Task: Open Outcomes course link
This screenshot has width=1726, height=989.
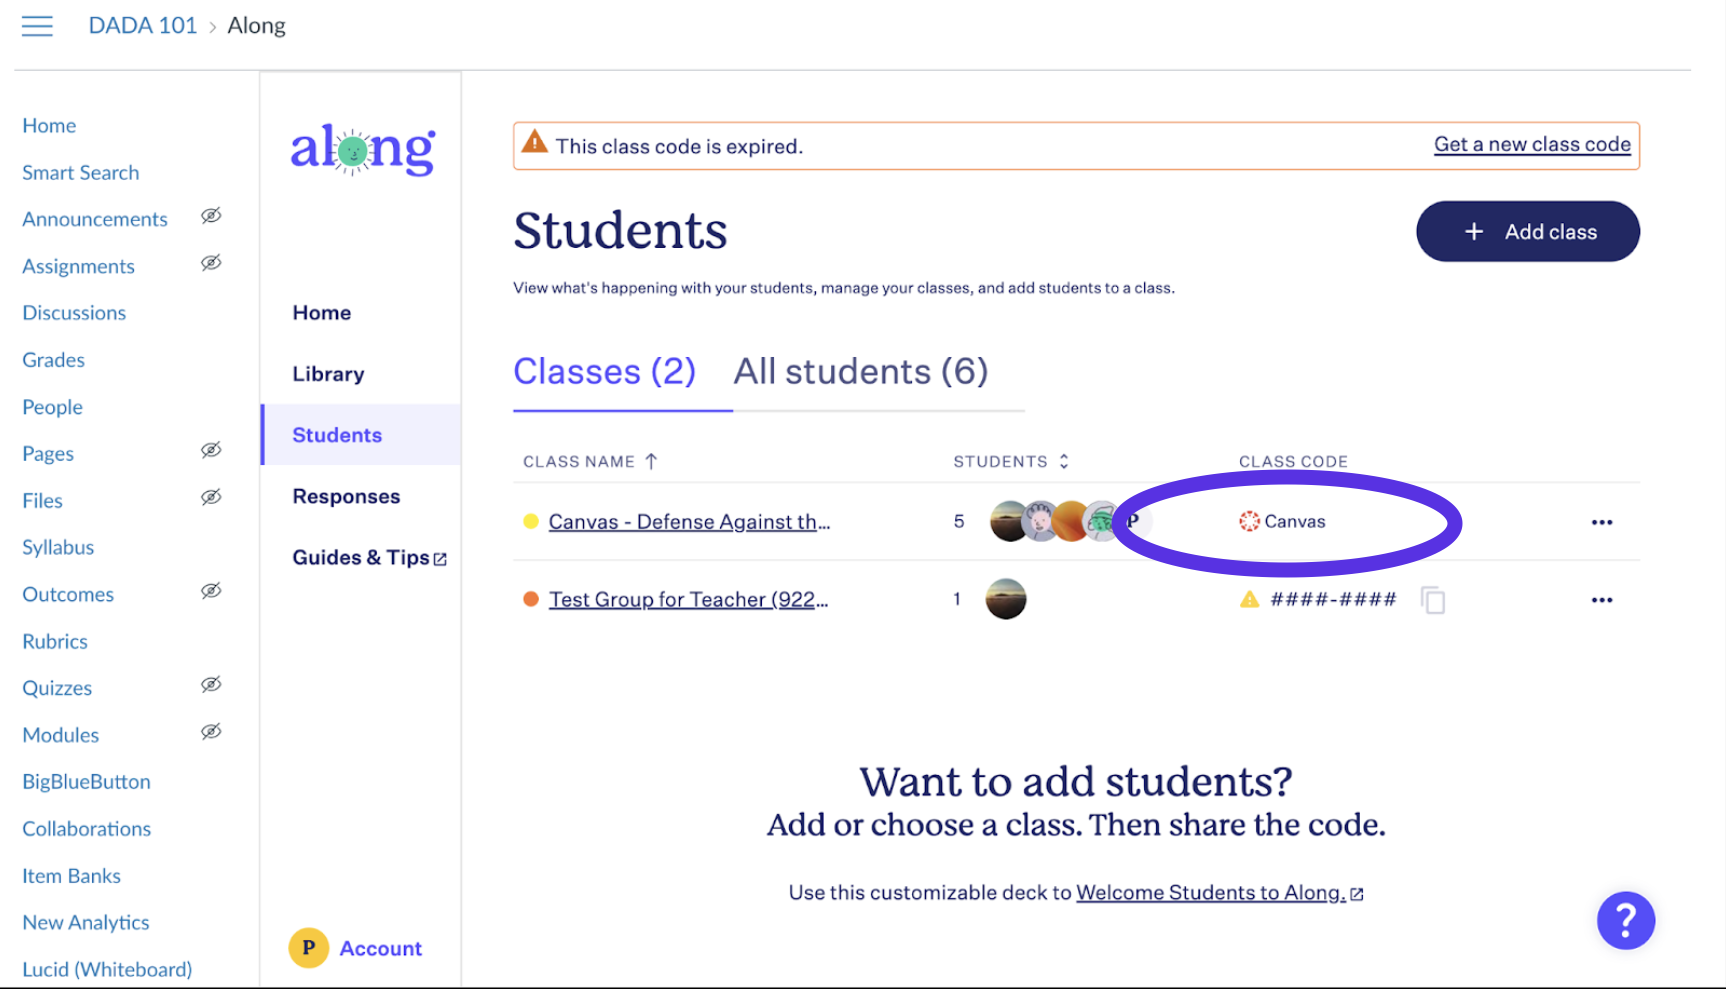Action: (x=68, y=594)
